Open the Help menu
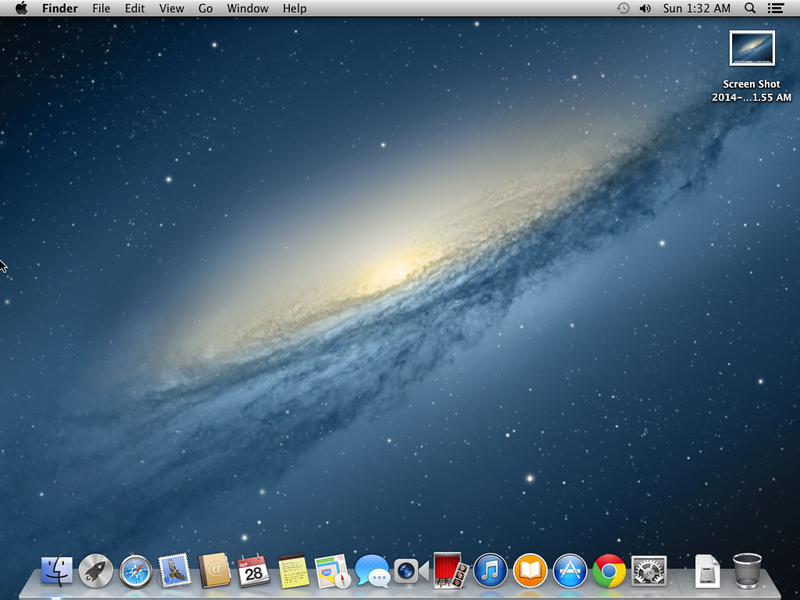The width and height of the screenshot is (800, 600). pos(294,8)
